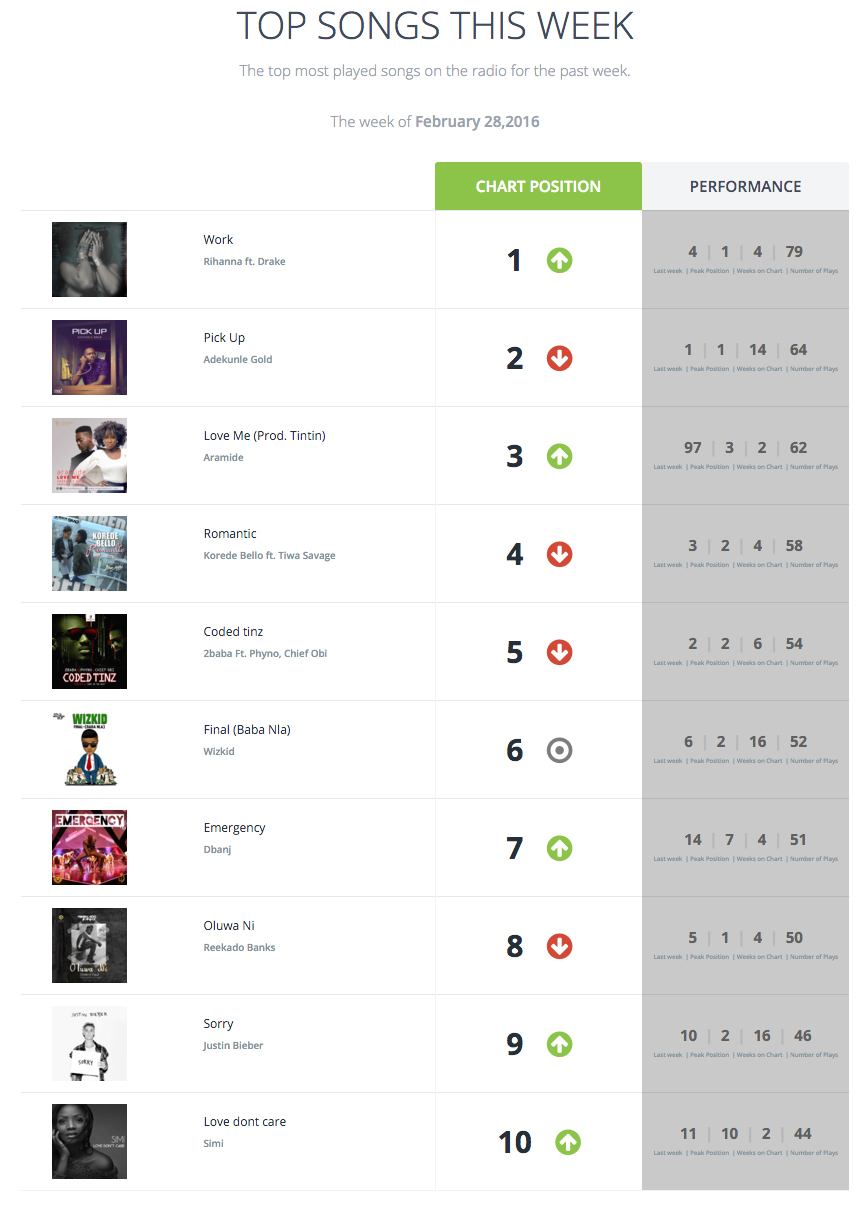Viewport: 864px width, 1207px height.
Task: Click the green up arrow at position 10
Action: (x=567, y=1143)
